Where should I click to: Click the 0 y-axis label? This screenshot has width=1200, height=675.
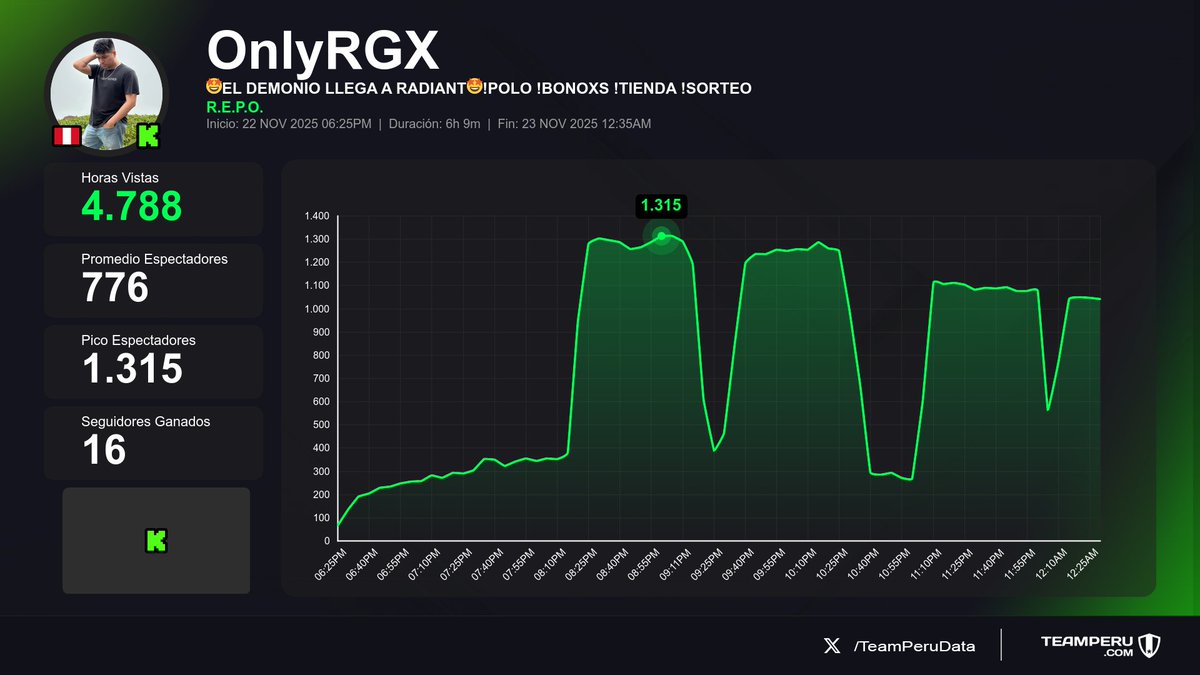(326, 541)
